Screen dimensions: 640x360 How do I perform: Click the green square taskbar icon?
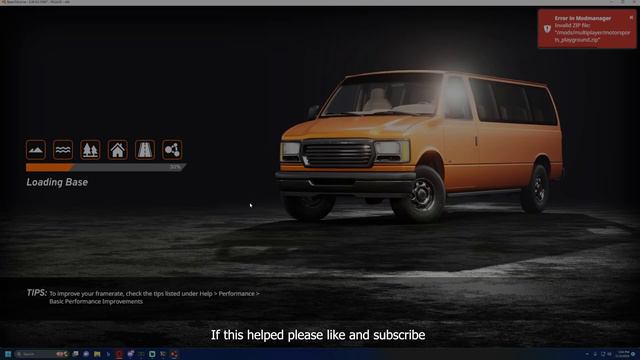[x=152, y=354]
